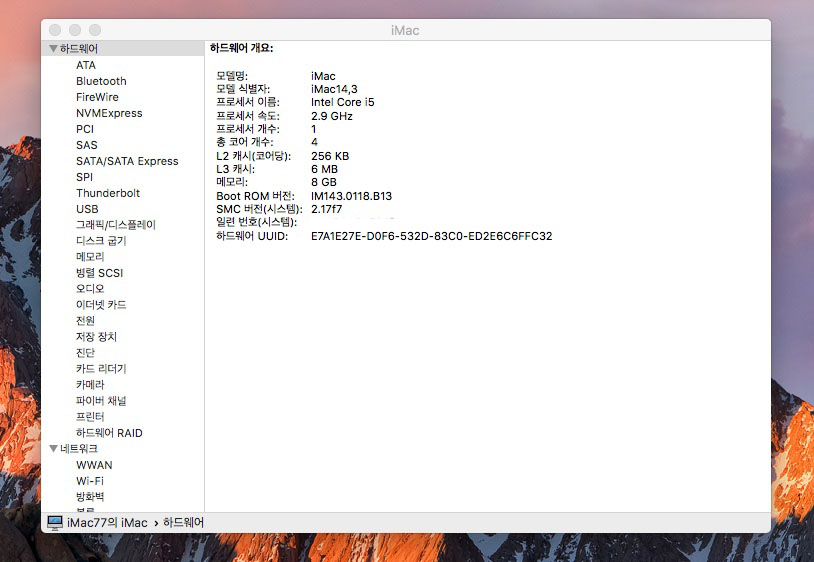Select Wi-Fi under 네트워크

(x=90, y=481)
